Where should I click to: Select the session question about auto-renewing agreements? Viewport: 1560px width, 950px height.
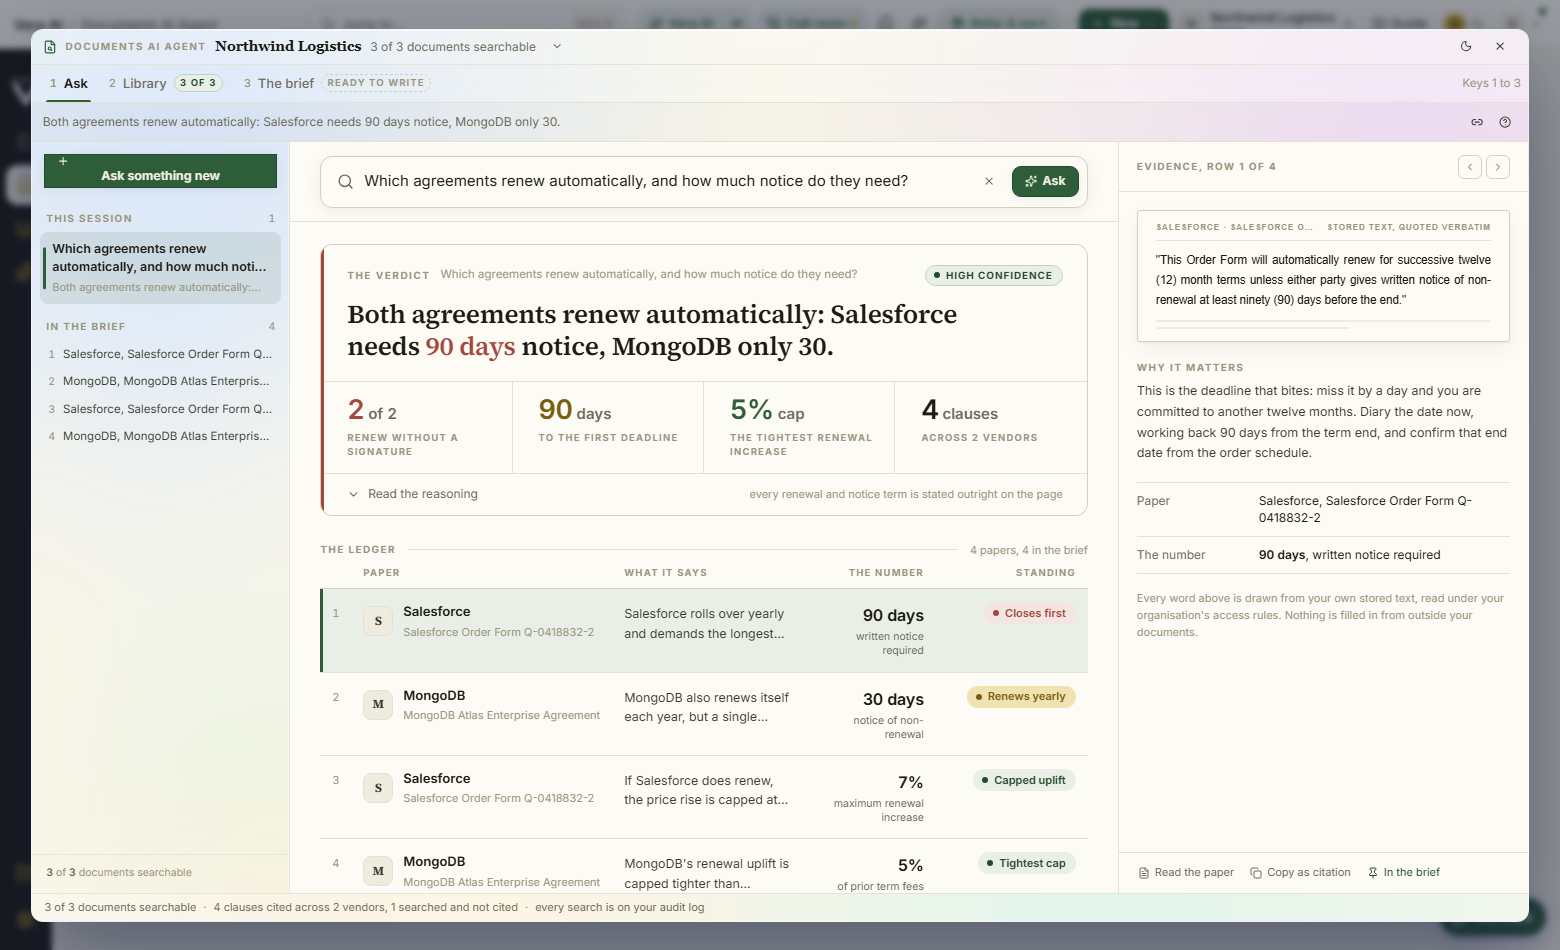[x=160, y=268]
